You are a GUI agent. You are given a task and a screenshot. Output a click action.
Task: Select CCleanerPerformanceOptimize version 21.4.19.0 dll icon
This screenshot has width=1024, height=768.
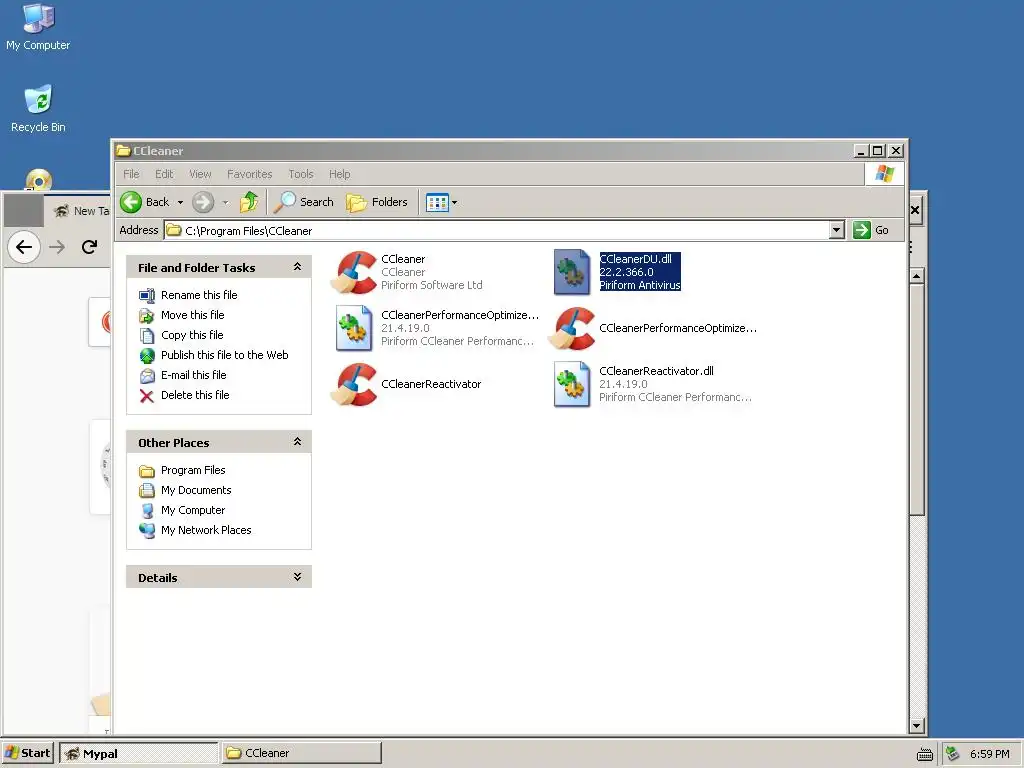[354, 328]
